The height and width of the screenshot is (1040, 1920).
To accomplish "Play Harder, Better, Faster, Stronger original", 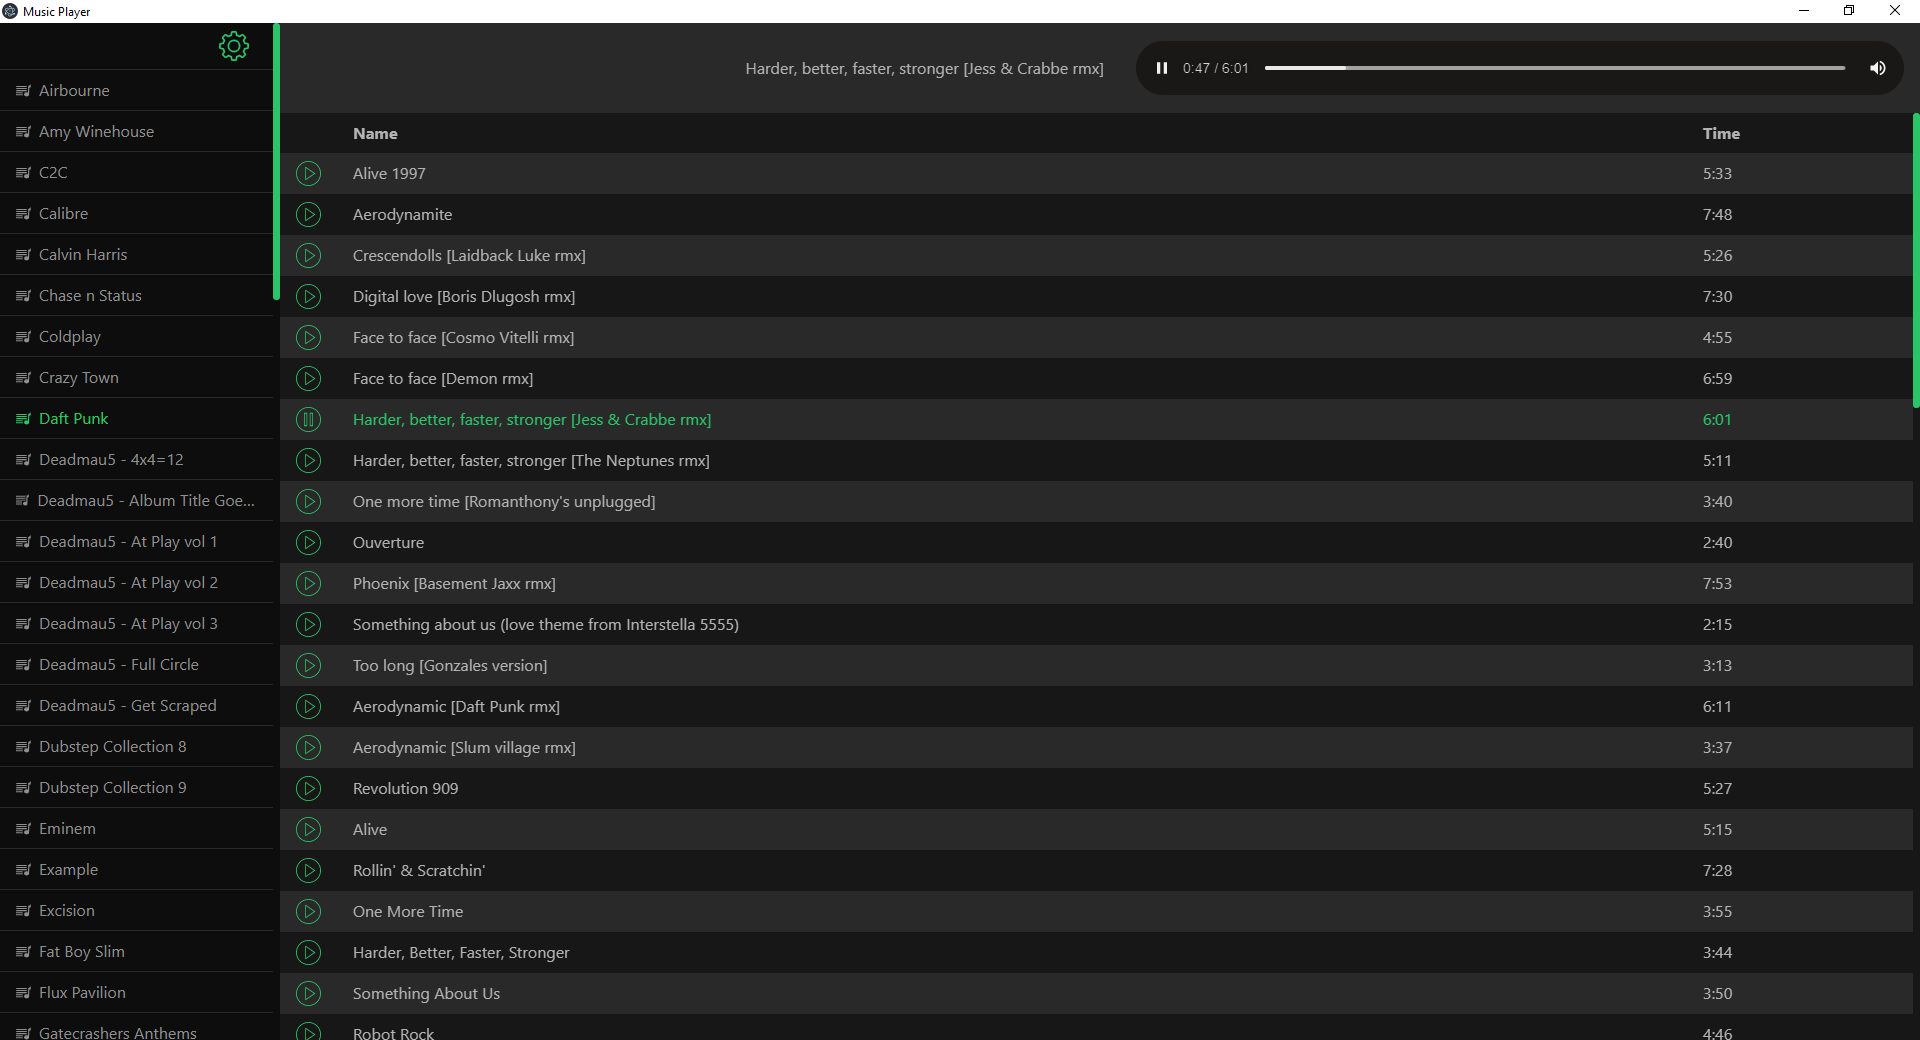I will tap(309, 953).
